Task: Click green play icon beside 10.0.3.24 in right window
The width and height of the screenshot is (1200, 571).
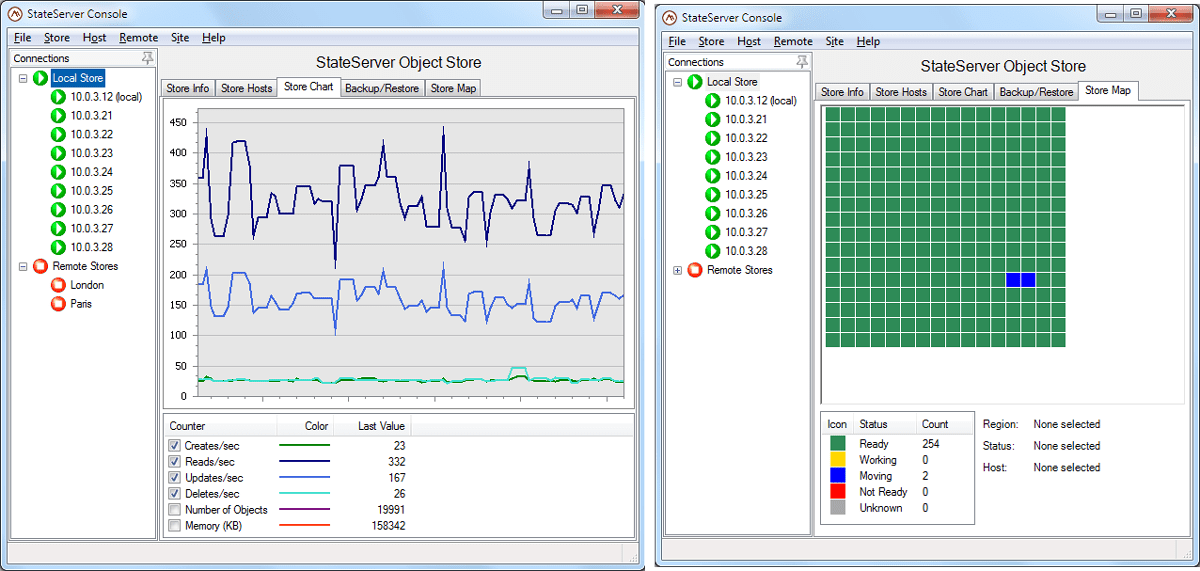Action: (x=713, y=176)
